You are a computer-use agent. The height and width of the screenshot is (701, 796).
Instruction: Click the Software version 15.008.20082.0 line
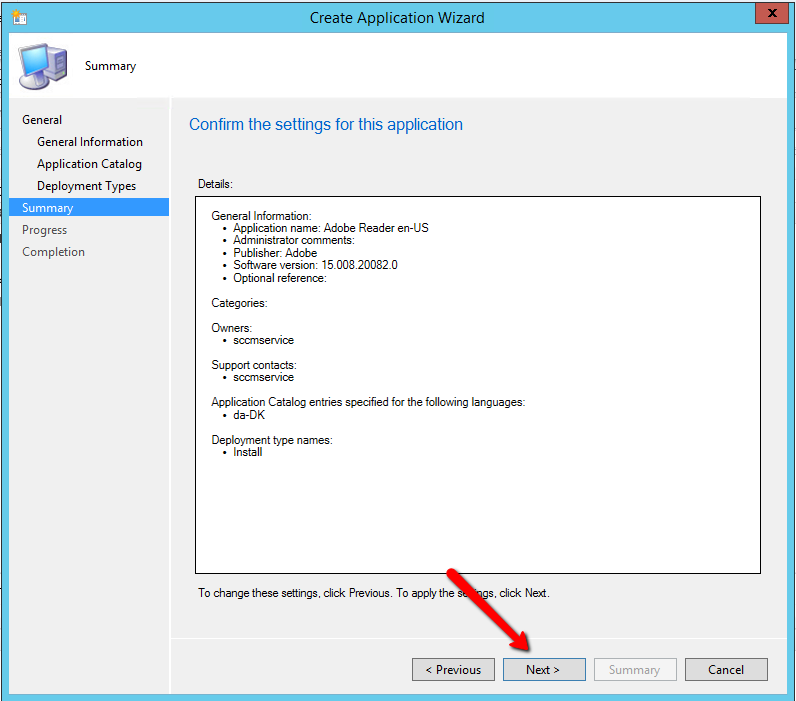[x=315, y=265]
